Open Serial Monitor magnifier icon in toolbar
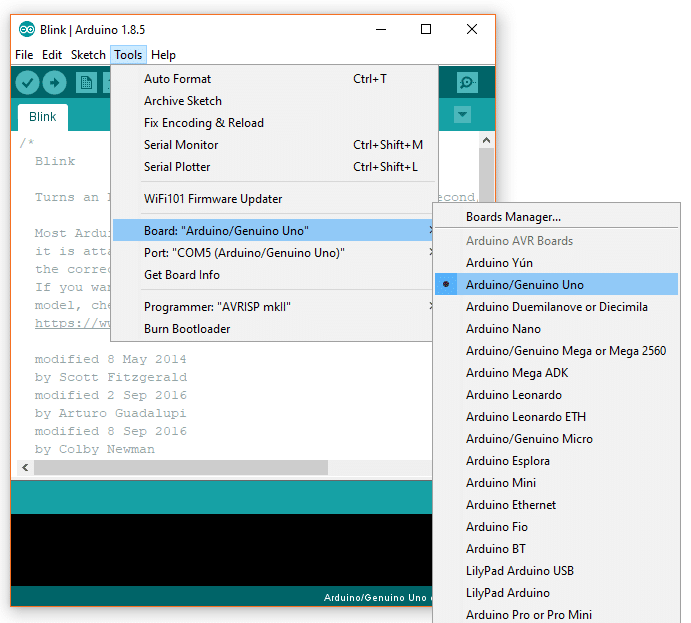This screenshot has height=623, width=691. point(466,83)
